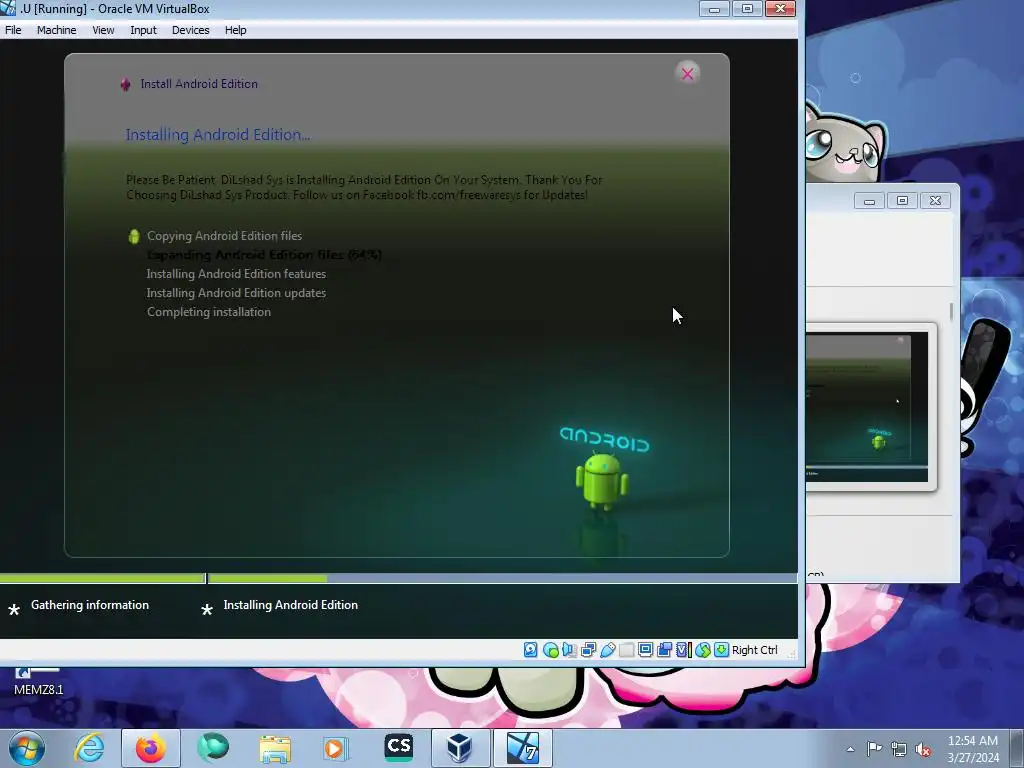Screen dimensions: 1024x768
Task: Open Action Center flag icon in tray
Action: [874, 749]
